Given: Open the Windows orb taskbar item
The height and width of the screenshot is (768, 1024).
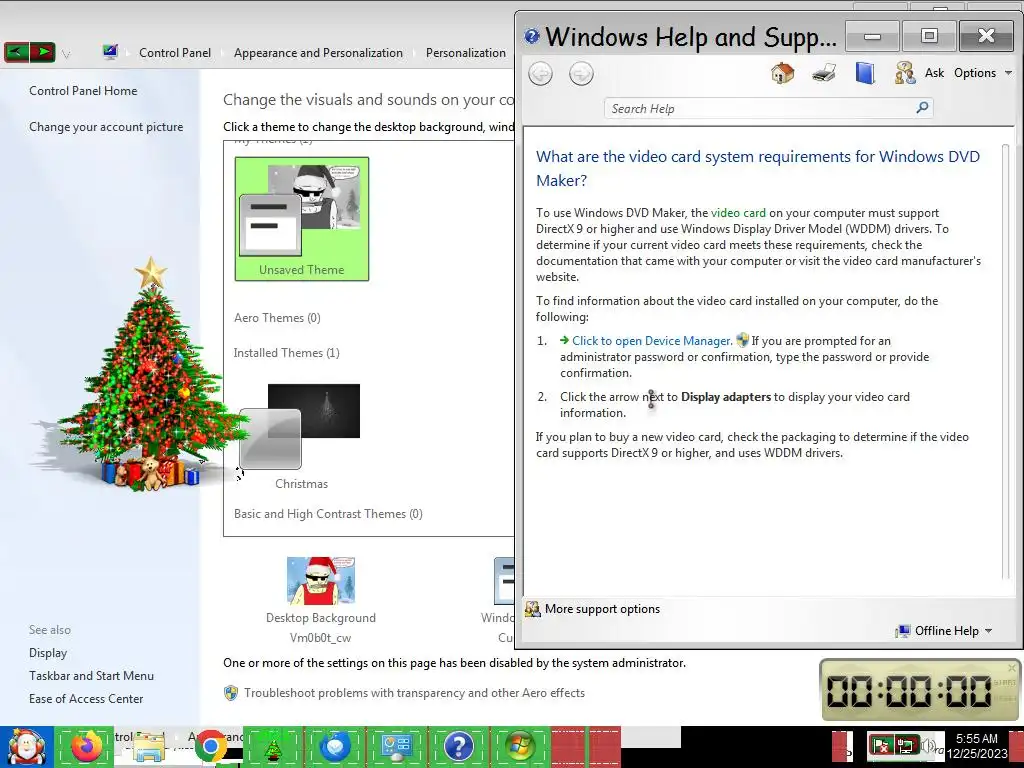Looking at the screenshot, I should tap(520, 747).
